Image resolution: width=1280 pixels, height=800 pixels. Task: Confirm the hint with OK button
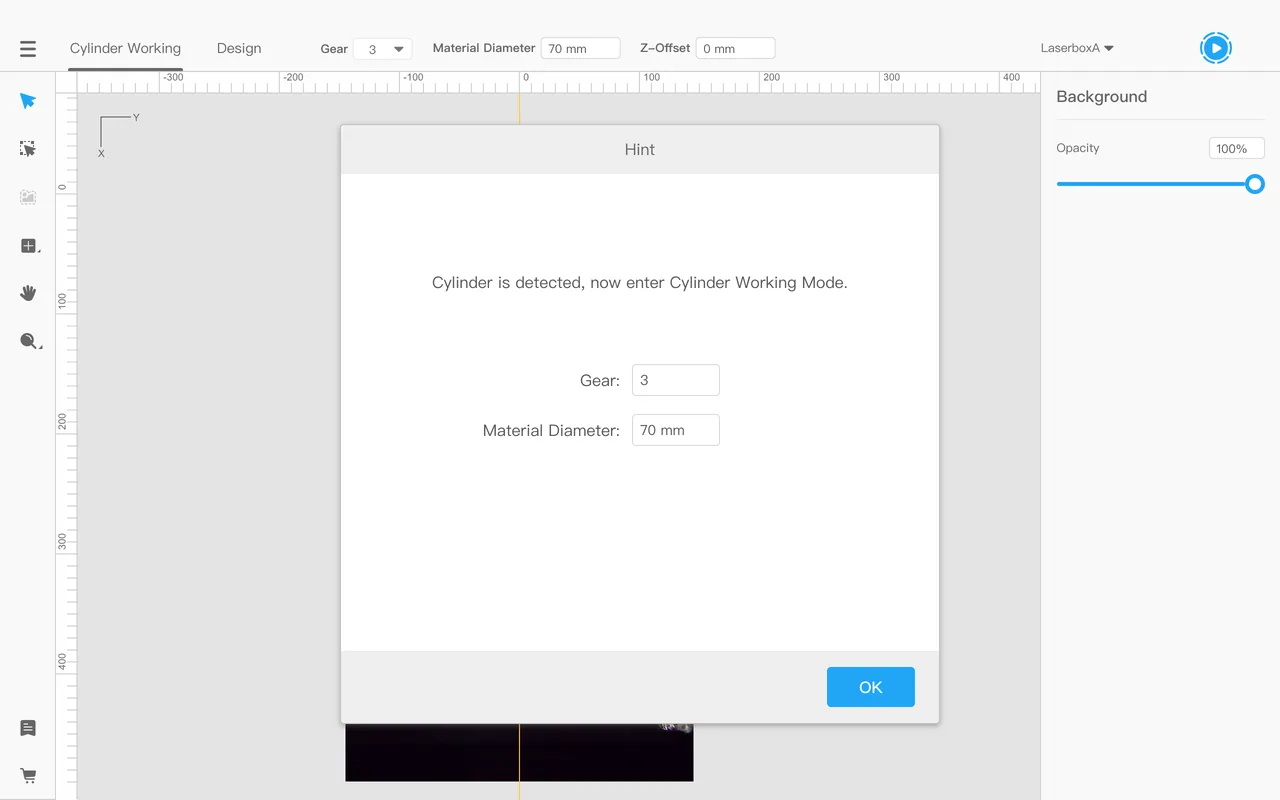click(871, 687)
